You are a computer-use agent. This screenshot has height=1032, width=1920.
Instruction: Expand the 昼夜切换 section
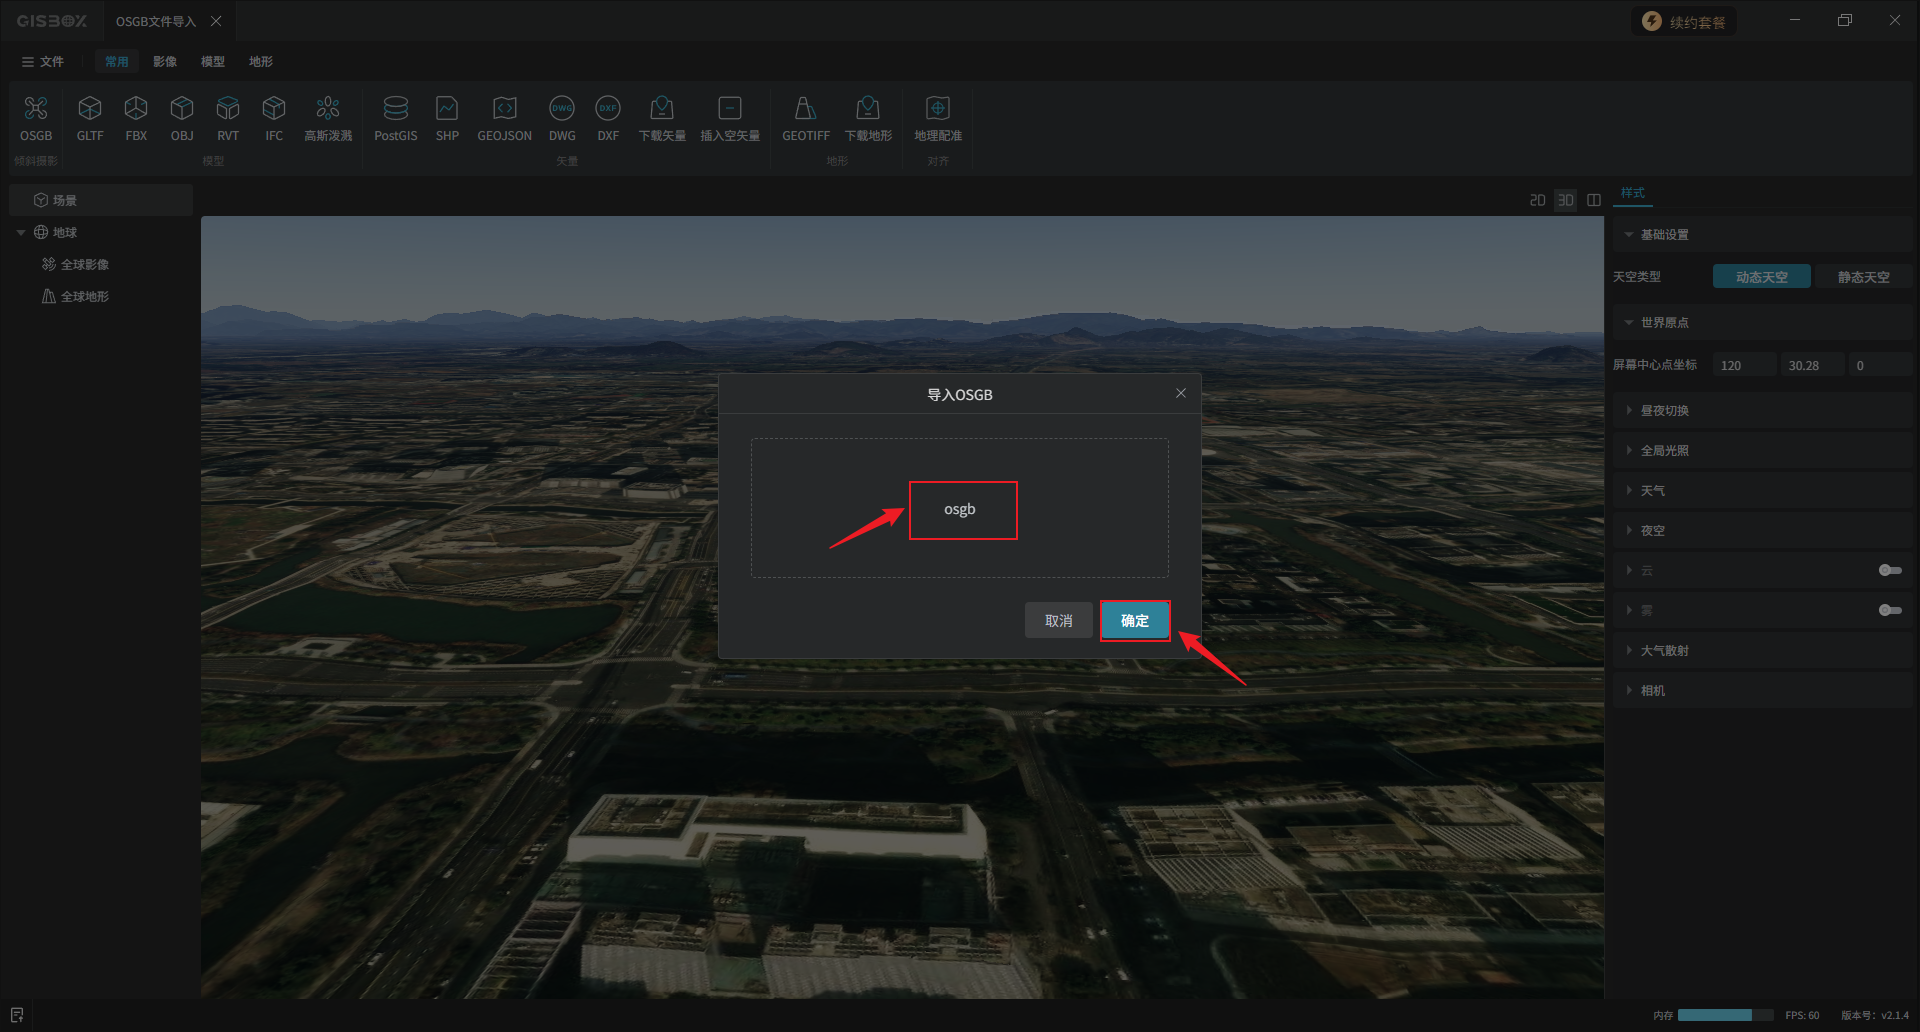point(1664,411)
